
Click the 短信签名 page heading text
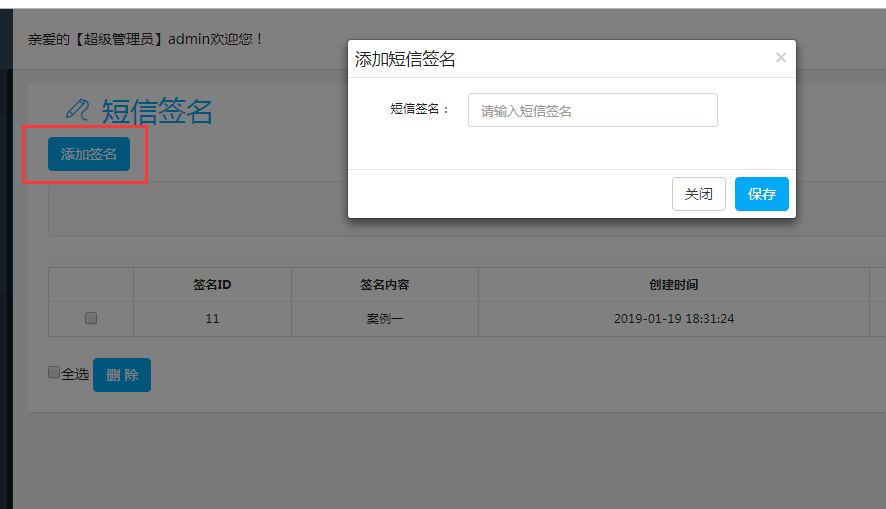pyautogui.click(x=157, y=111)
